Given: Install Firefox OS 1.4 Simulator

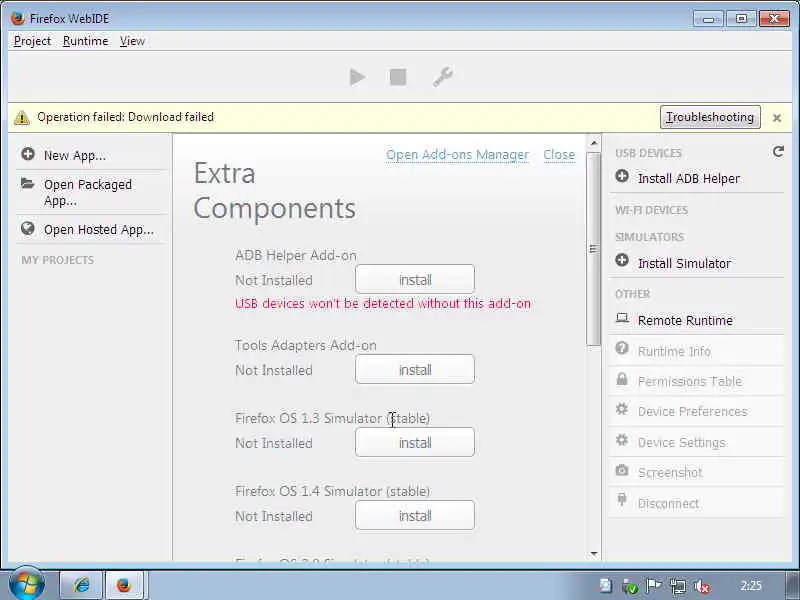Looking at the screenshot, I should tap(415, 515).
